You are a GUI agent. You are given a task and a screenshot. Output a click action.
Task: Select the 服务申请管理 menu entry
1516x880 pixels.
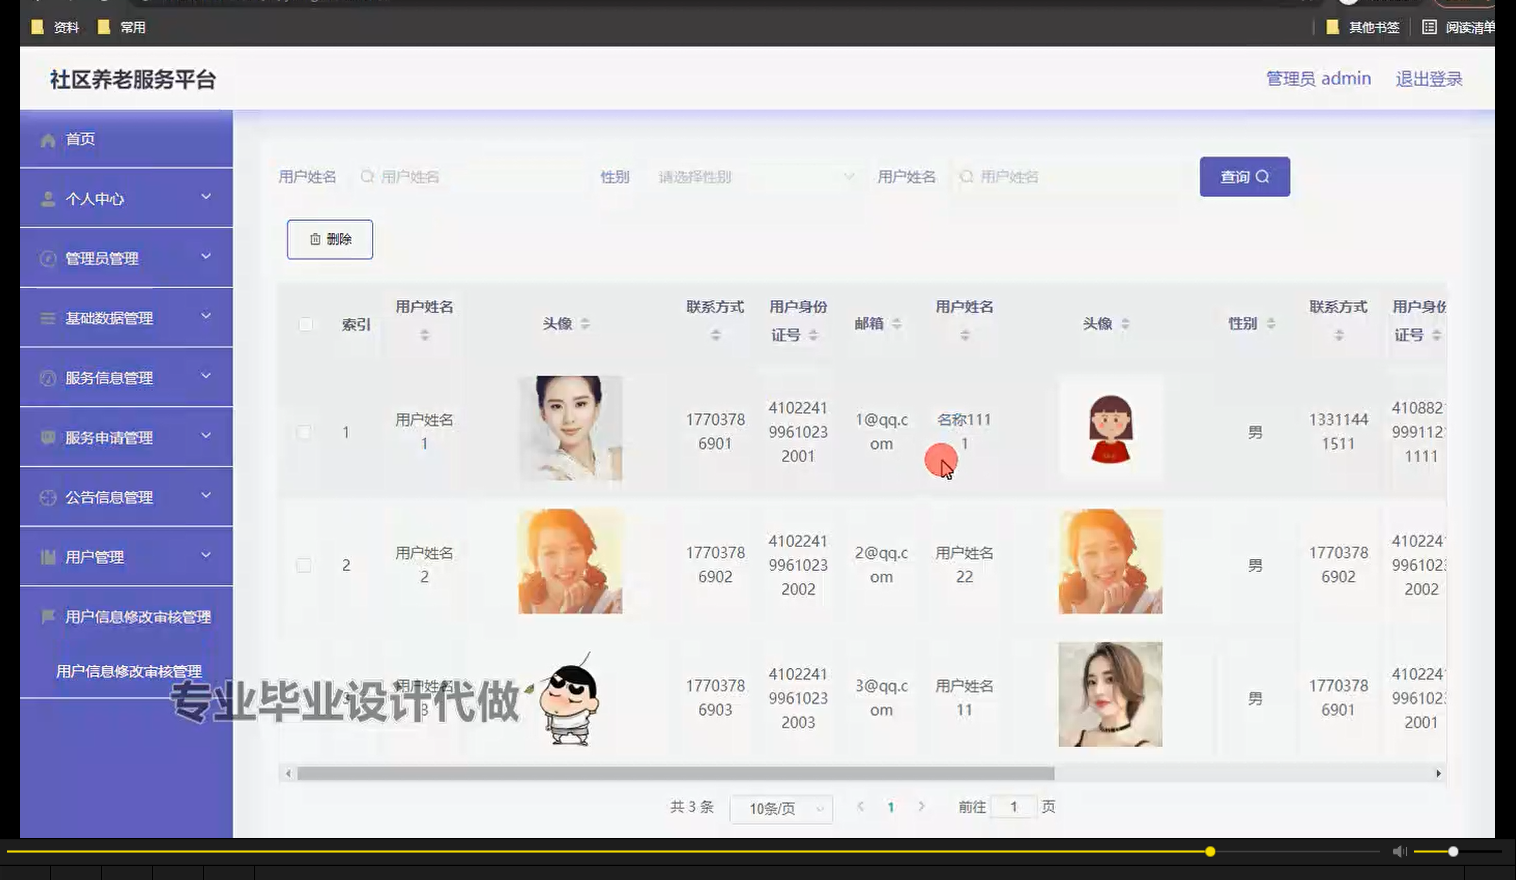(108, 437)
